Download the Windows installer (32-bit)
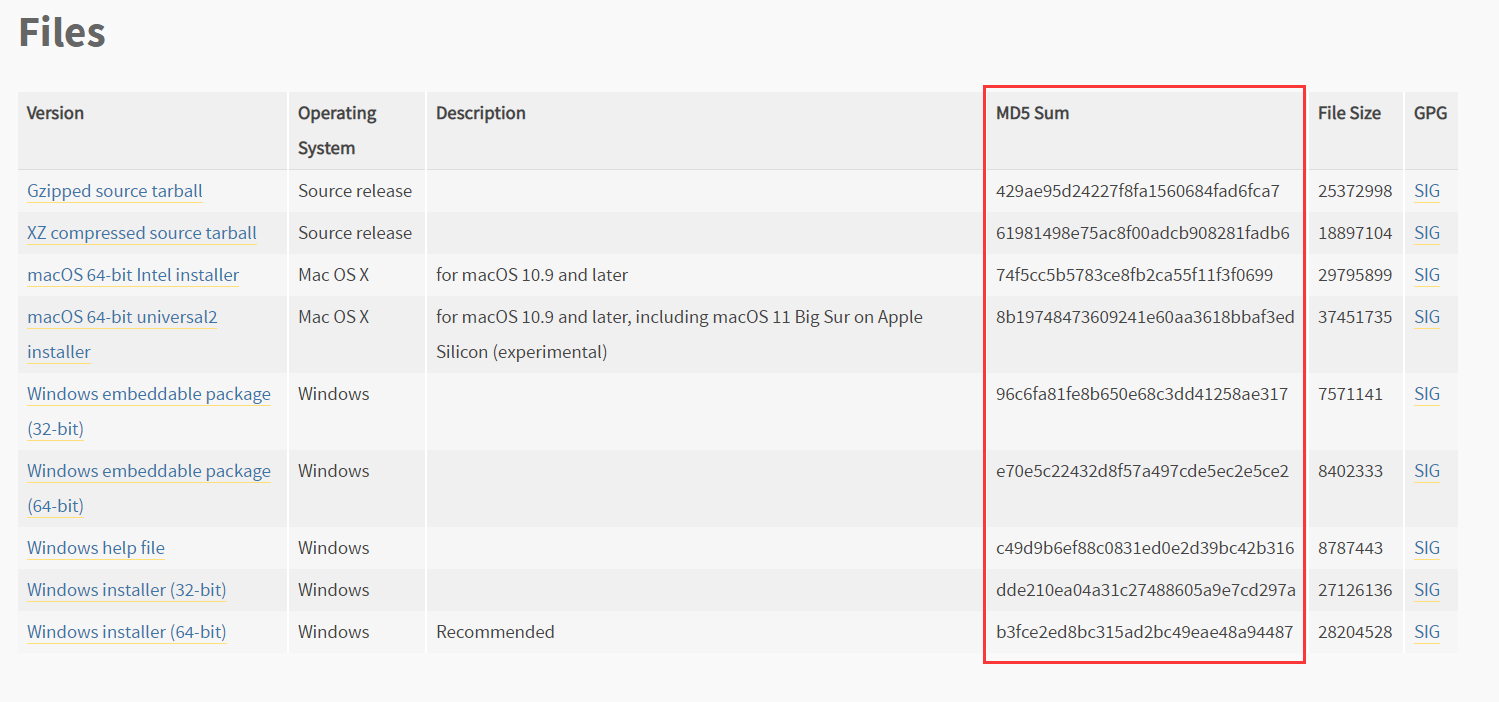 pyautogui.click(x=127, y=590)
